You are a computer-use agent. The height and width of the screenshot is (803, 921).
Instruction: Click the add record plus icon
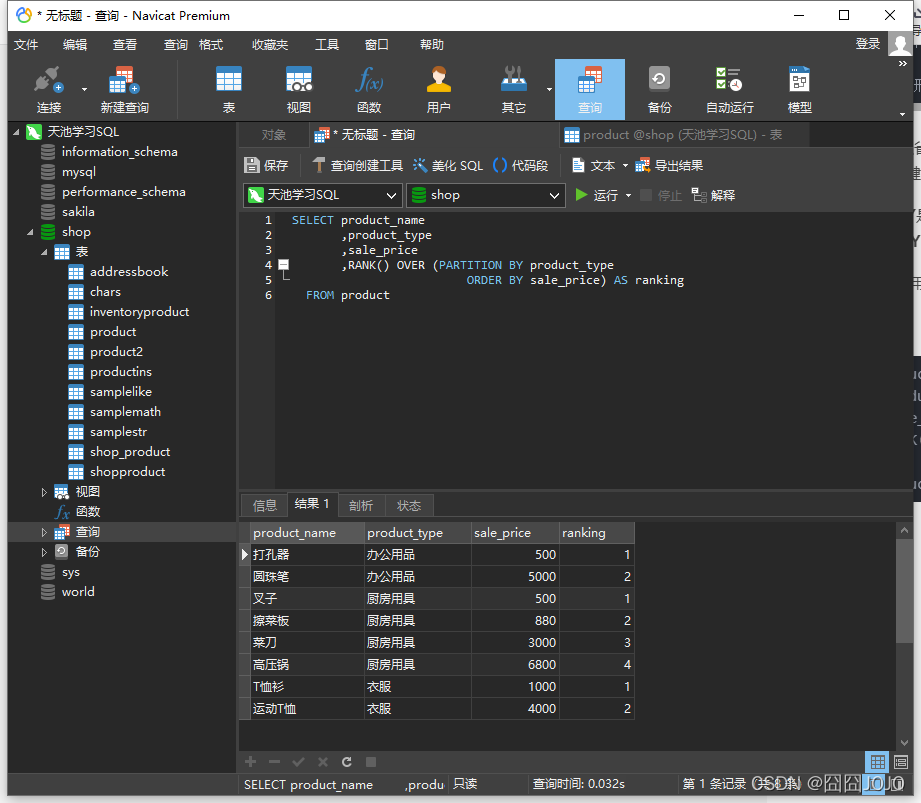point(251,762)
